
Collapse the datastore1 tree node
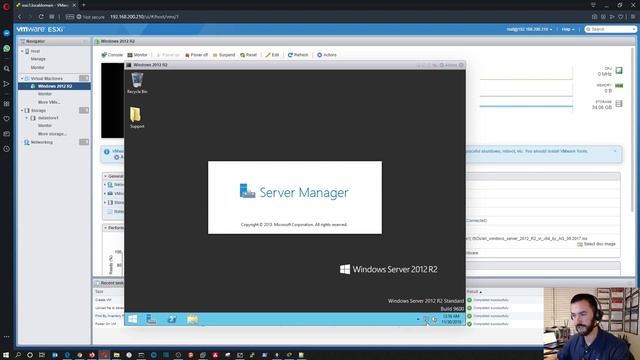pos(27,118)
